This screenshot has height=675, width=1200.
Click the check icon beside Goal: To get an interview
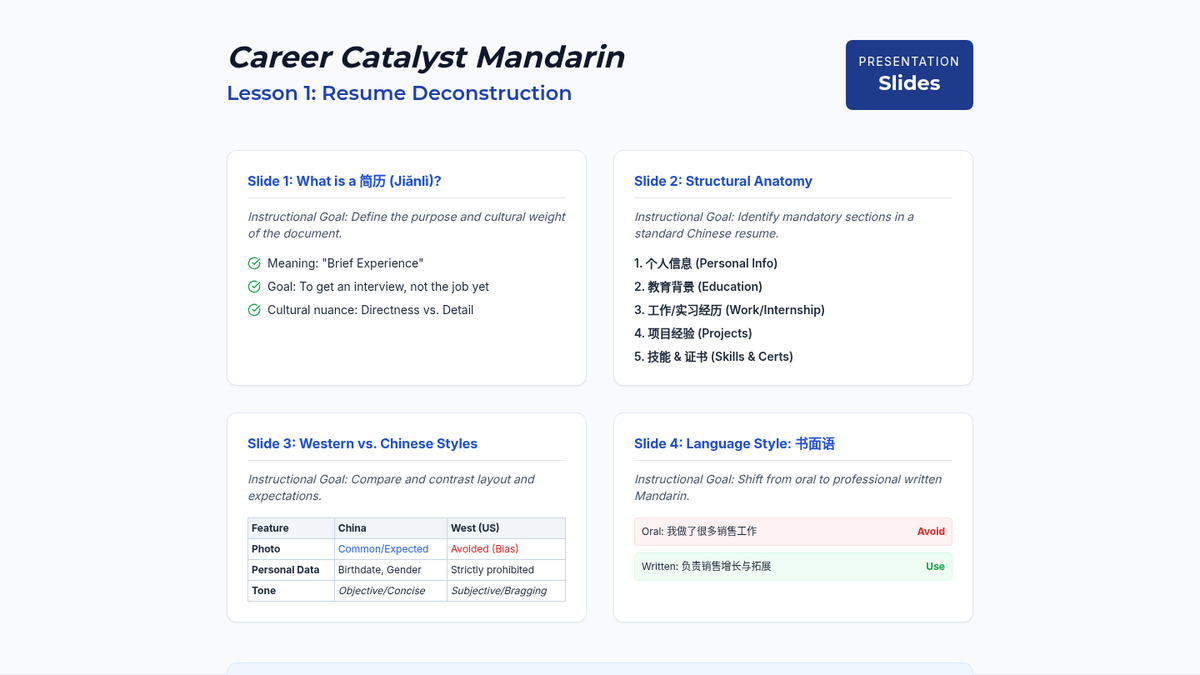(254, 287)
